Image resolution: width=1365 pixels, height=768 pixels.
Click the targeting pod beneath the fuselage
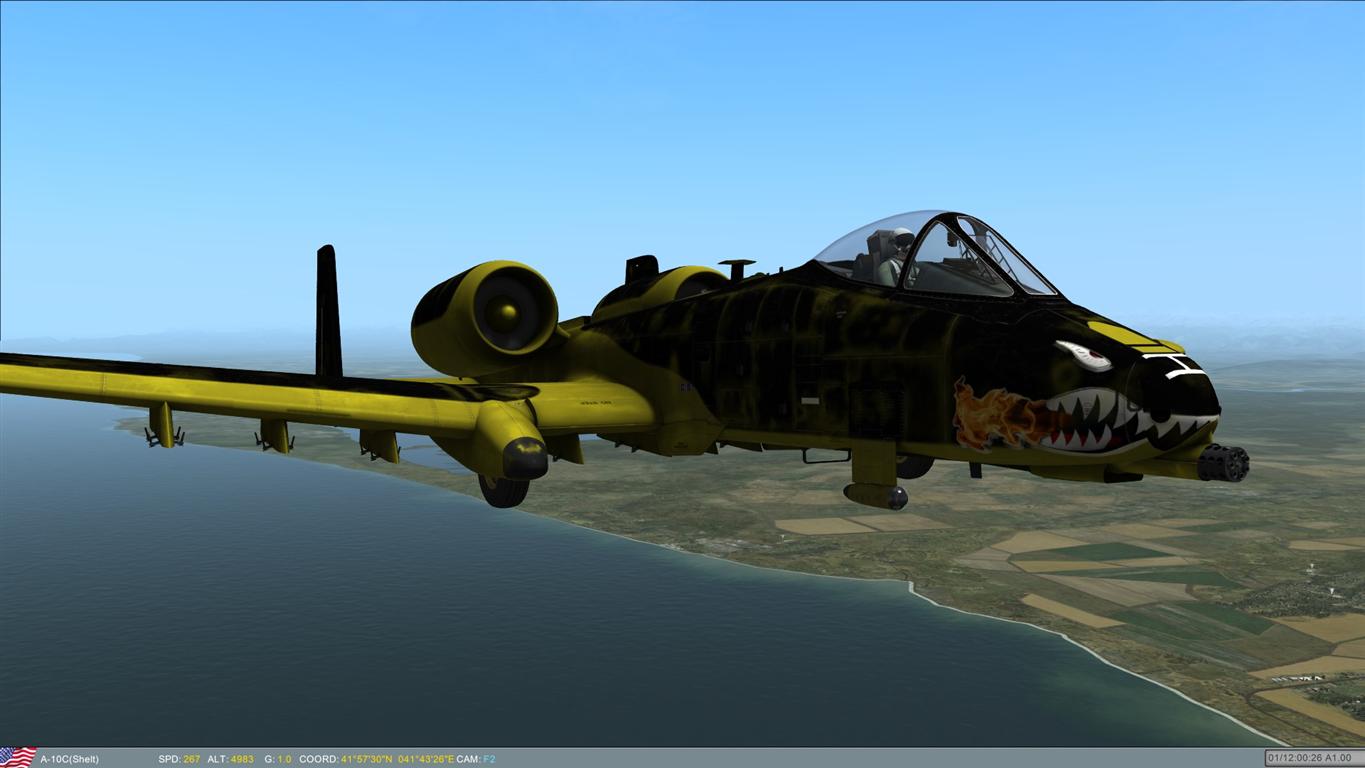(x=875, y=494)
